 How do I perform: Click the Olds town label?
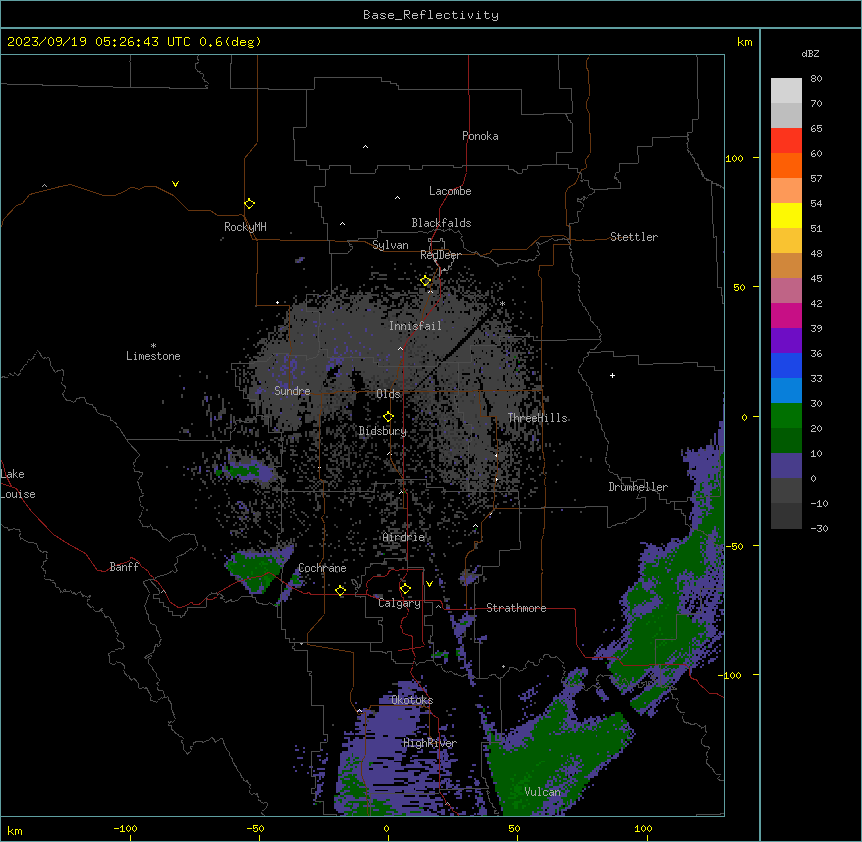[x=388, y=394]
